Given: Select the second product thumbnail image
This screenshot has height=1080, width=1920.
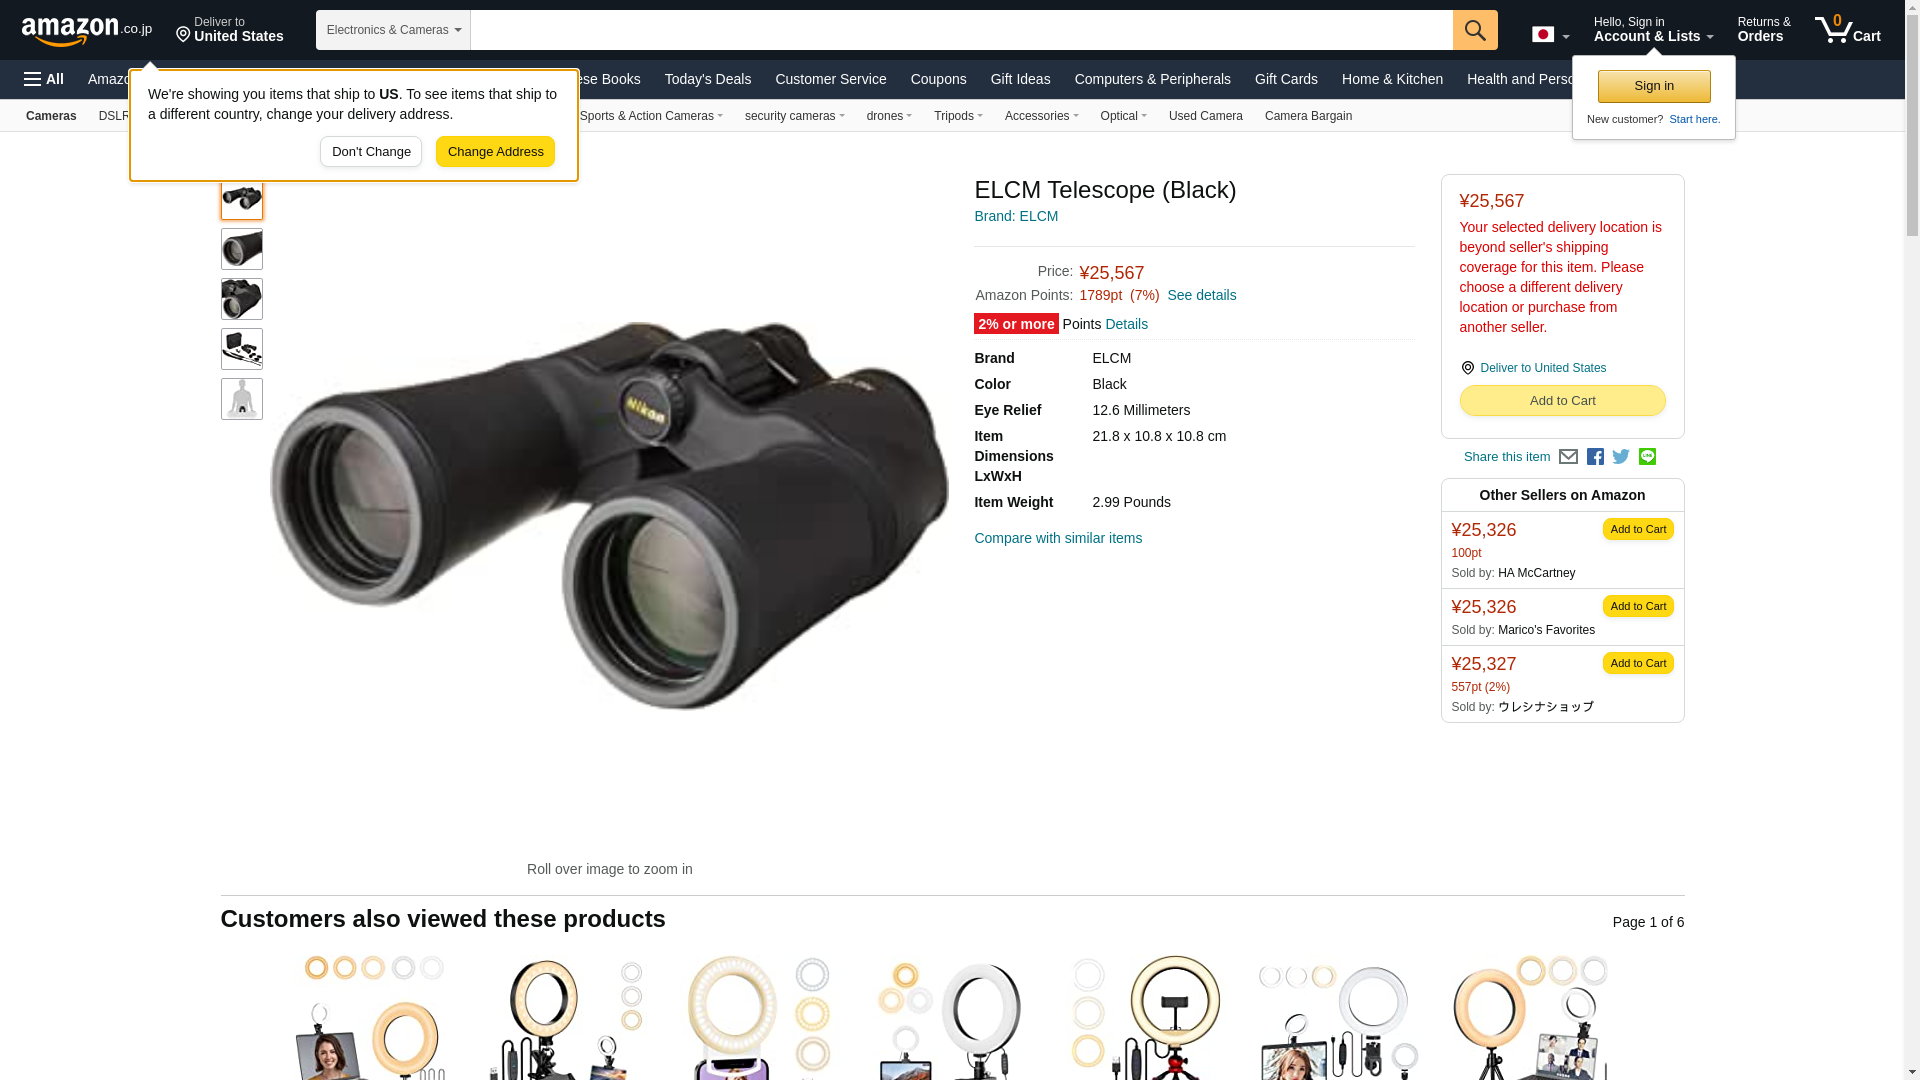Looking at the screenshot, I should 242,249.
